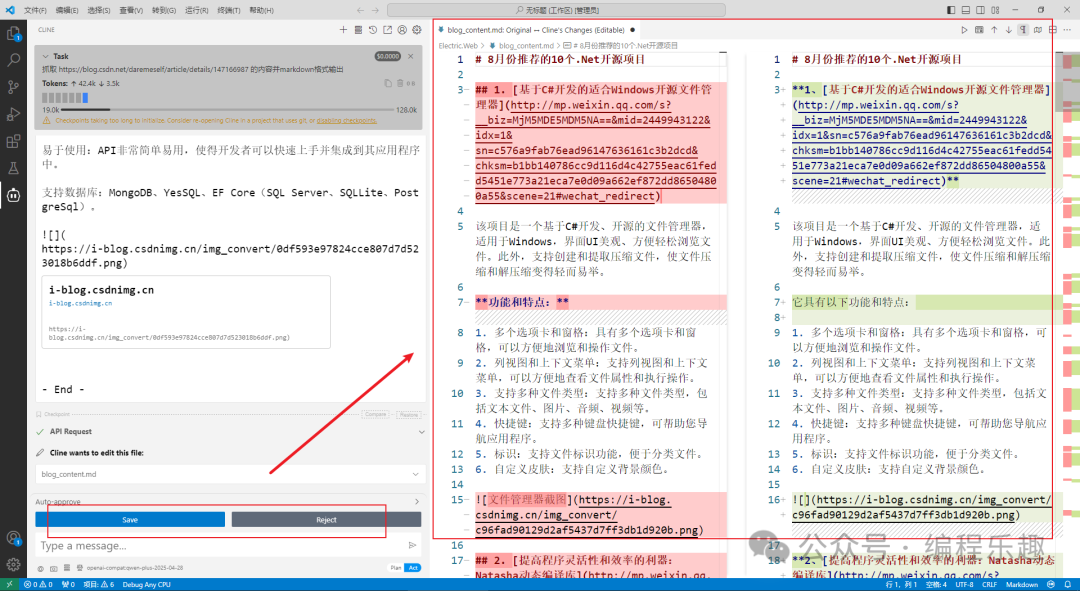Open the 文件(F) menu

pos(35,10)
